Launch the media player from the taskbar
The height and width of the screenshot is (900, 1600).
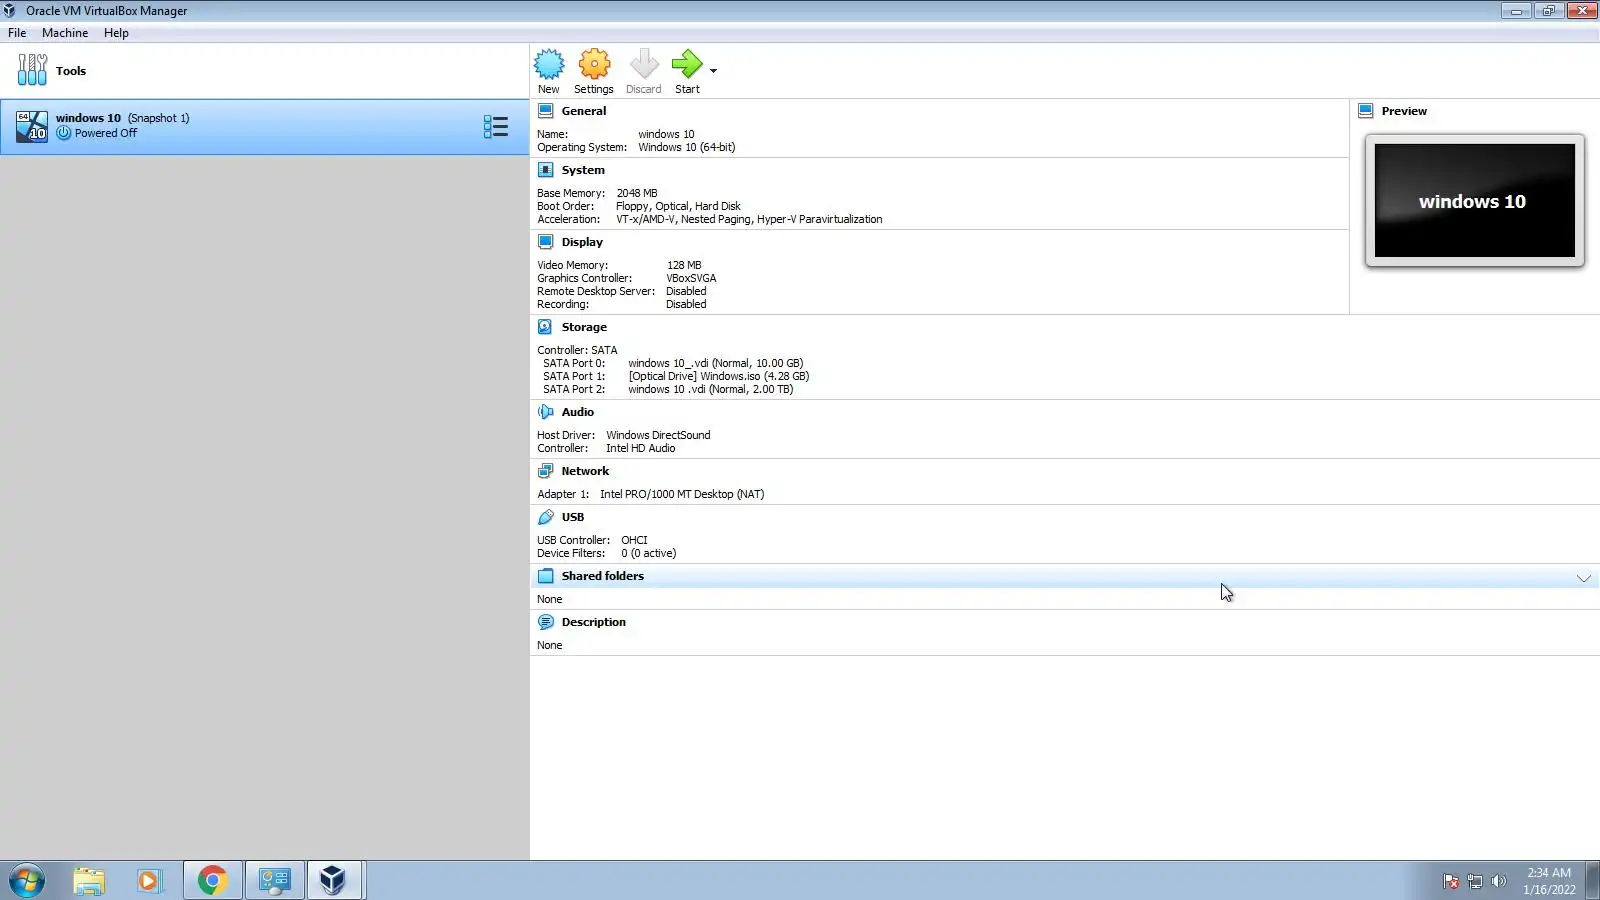(150, 881)
